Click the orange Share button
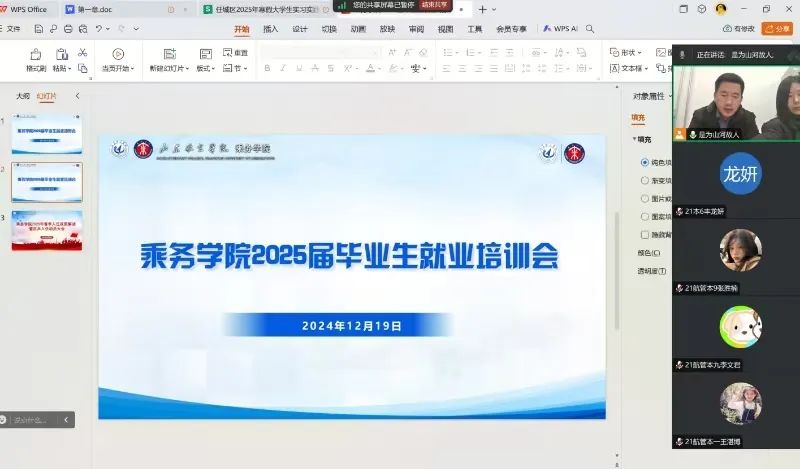 point(776,29)
